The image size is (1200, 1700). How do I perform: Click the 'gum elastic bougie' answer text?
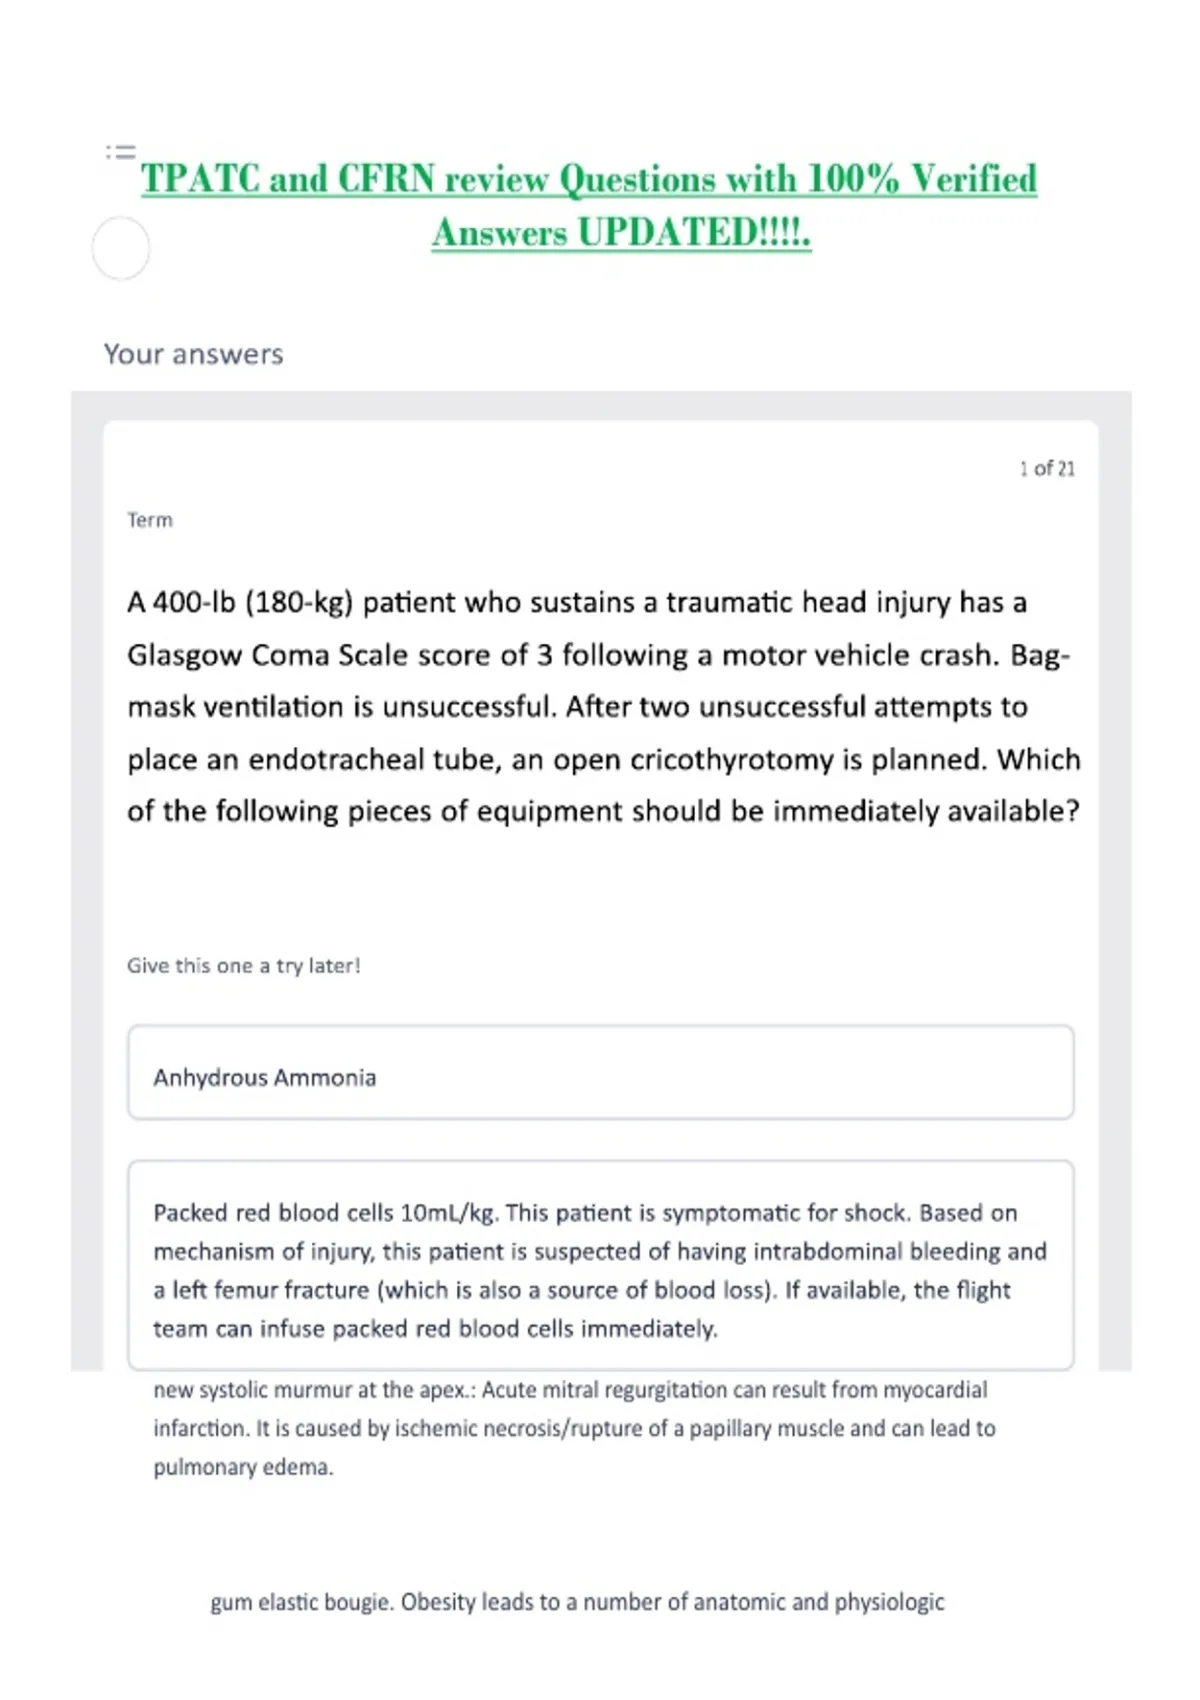tap(301, 1602)
